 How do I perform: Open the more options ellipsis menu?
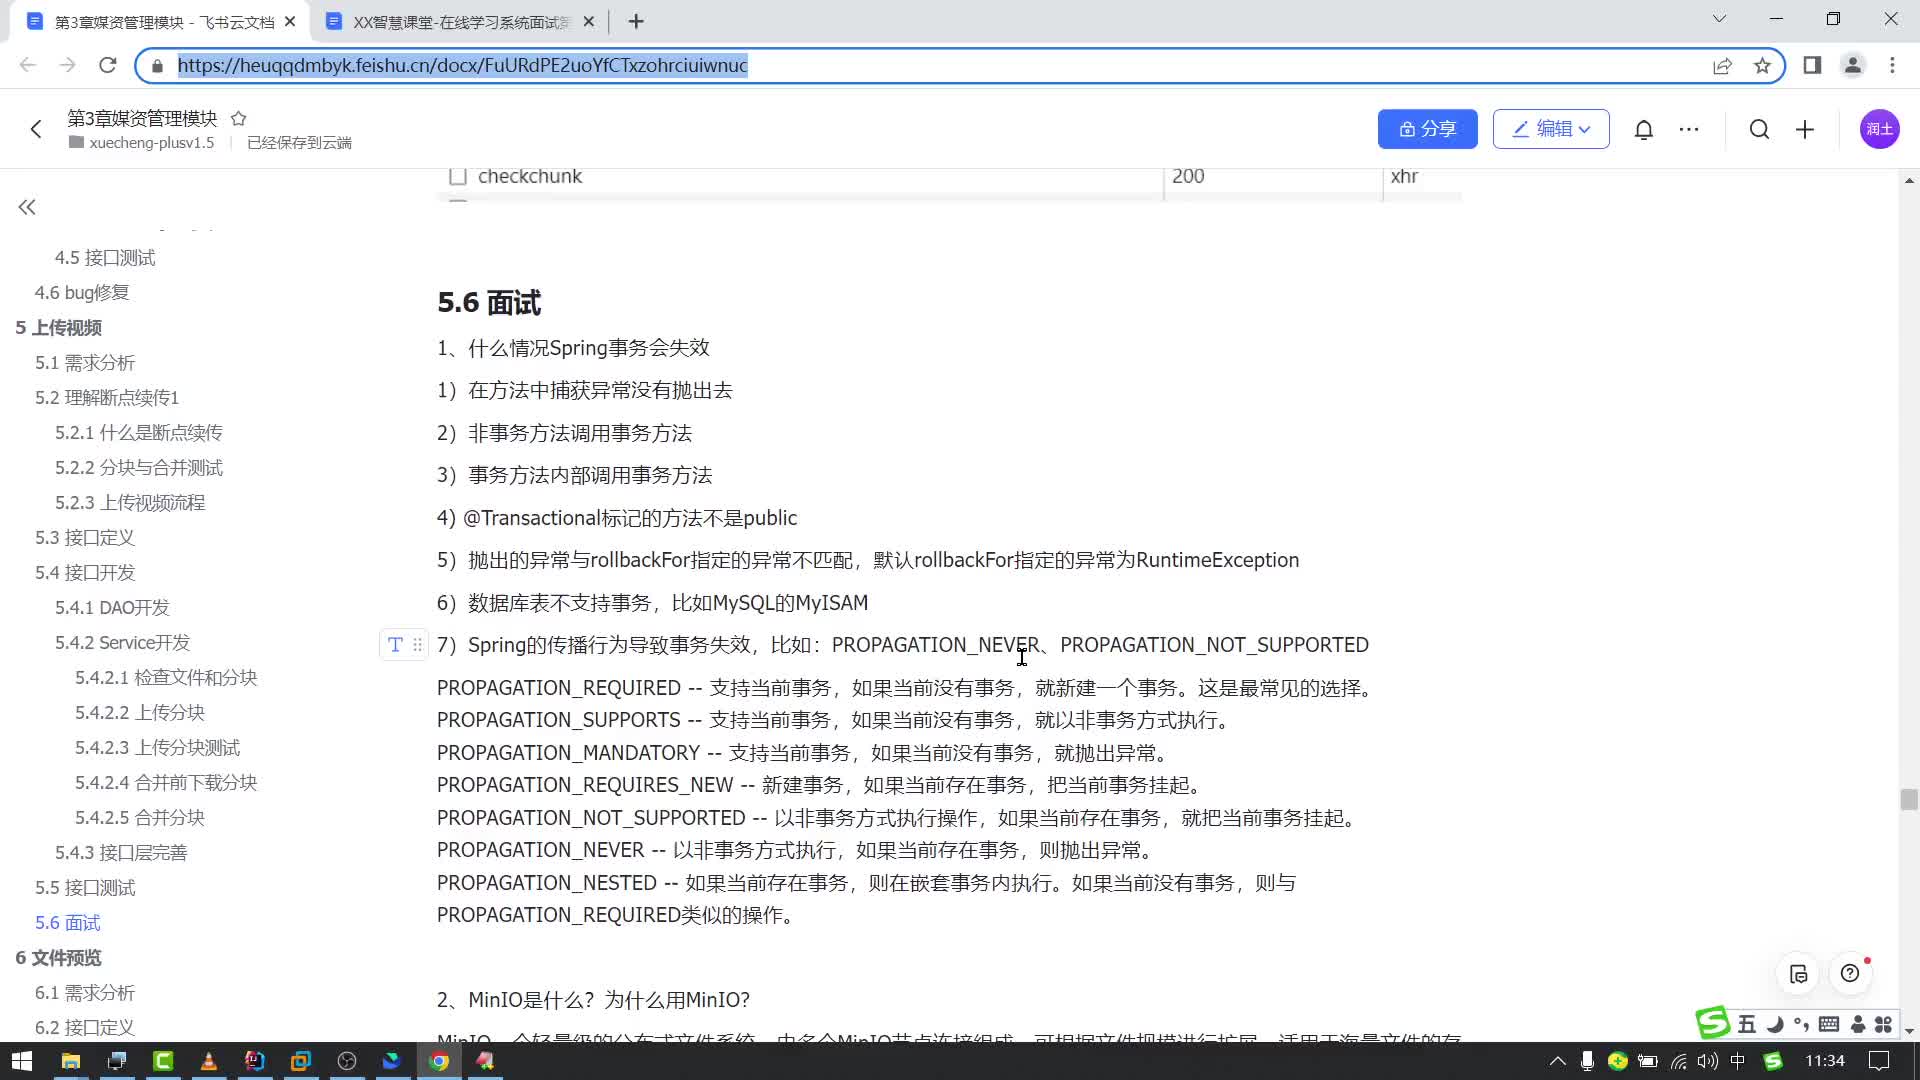tap(1689, 129)
